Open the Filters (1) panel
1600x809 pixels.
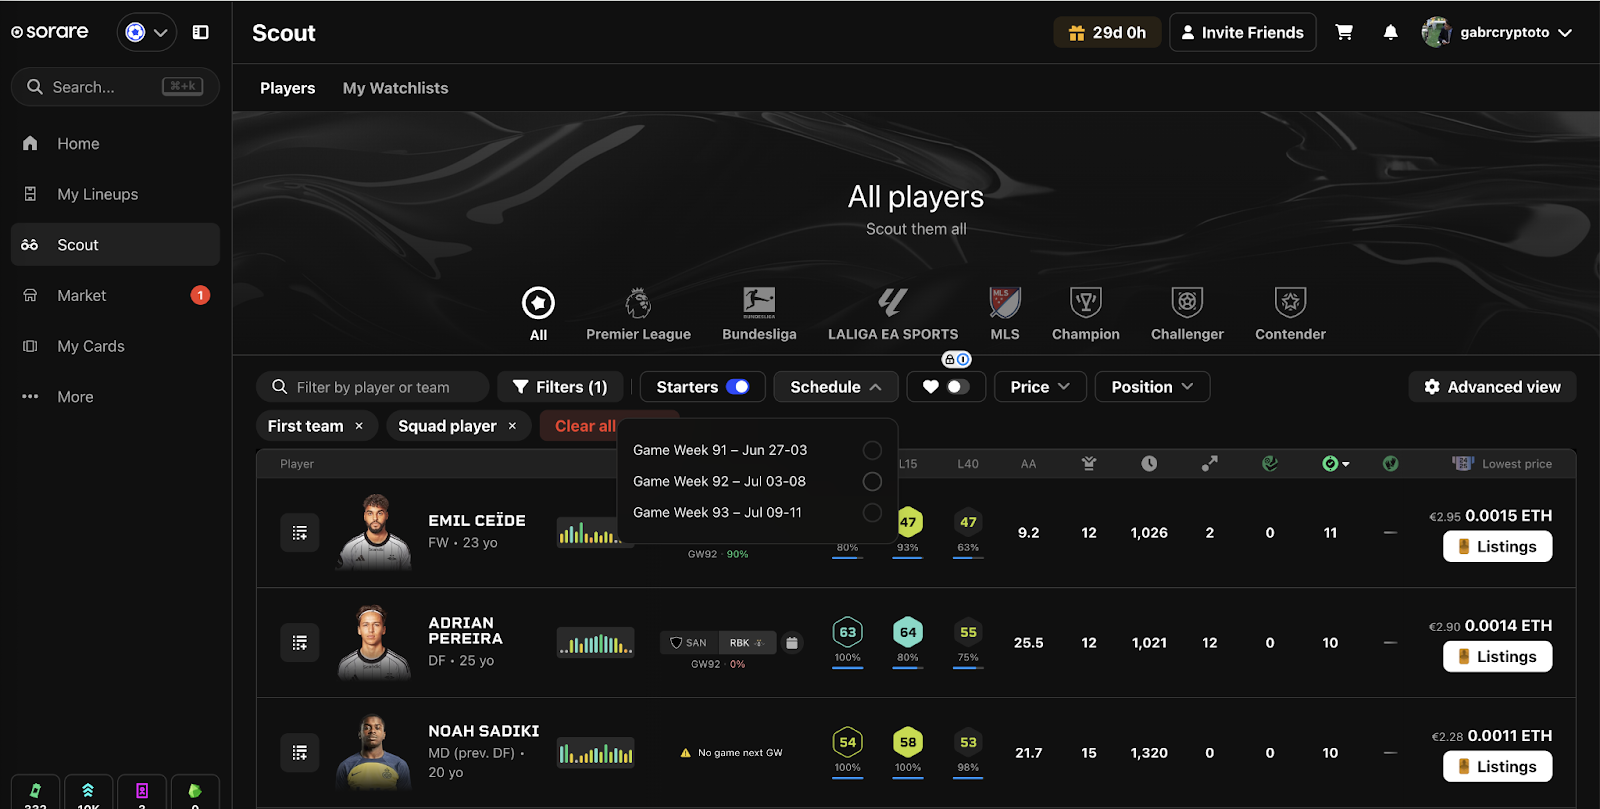point(560,387)
